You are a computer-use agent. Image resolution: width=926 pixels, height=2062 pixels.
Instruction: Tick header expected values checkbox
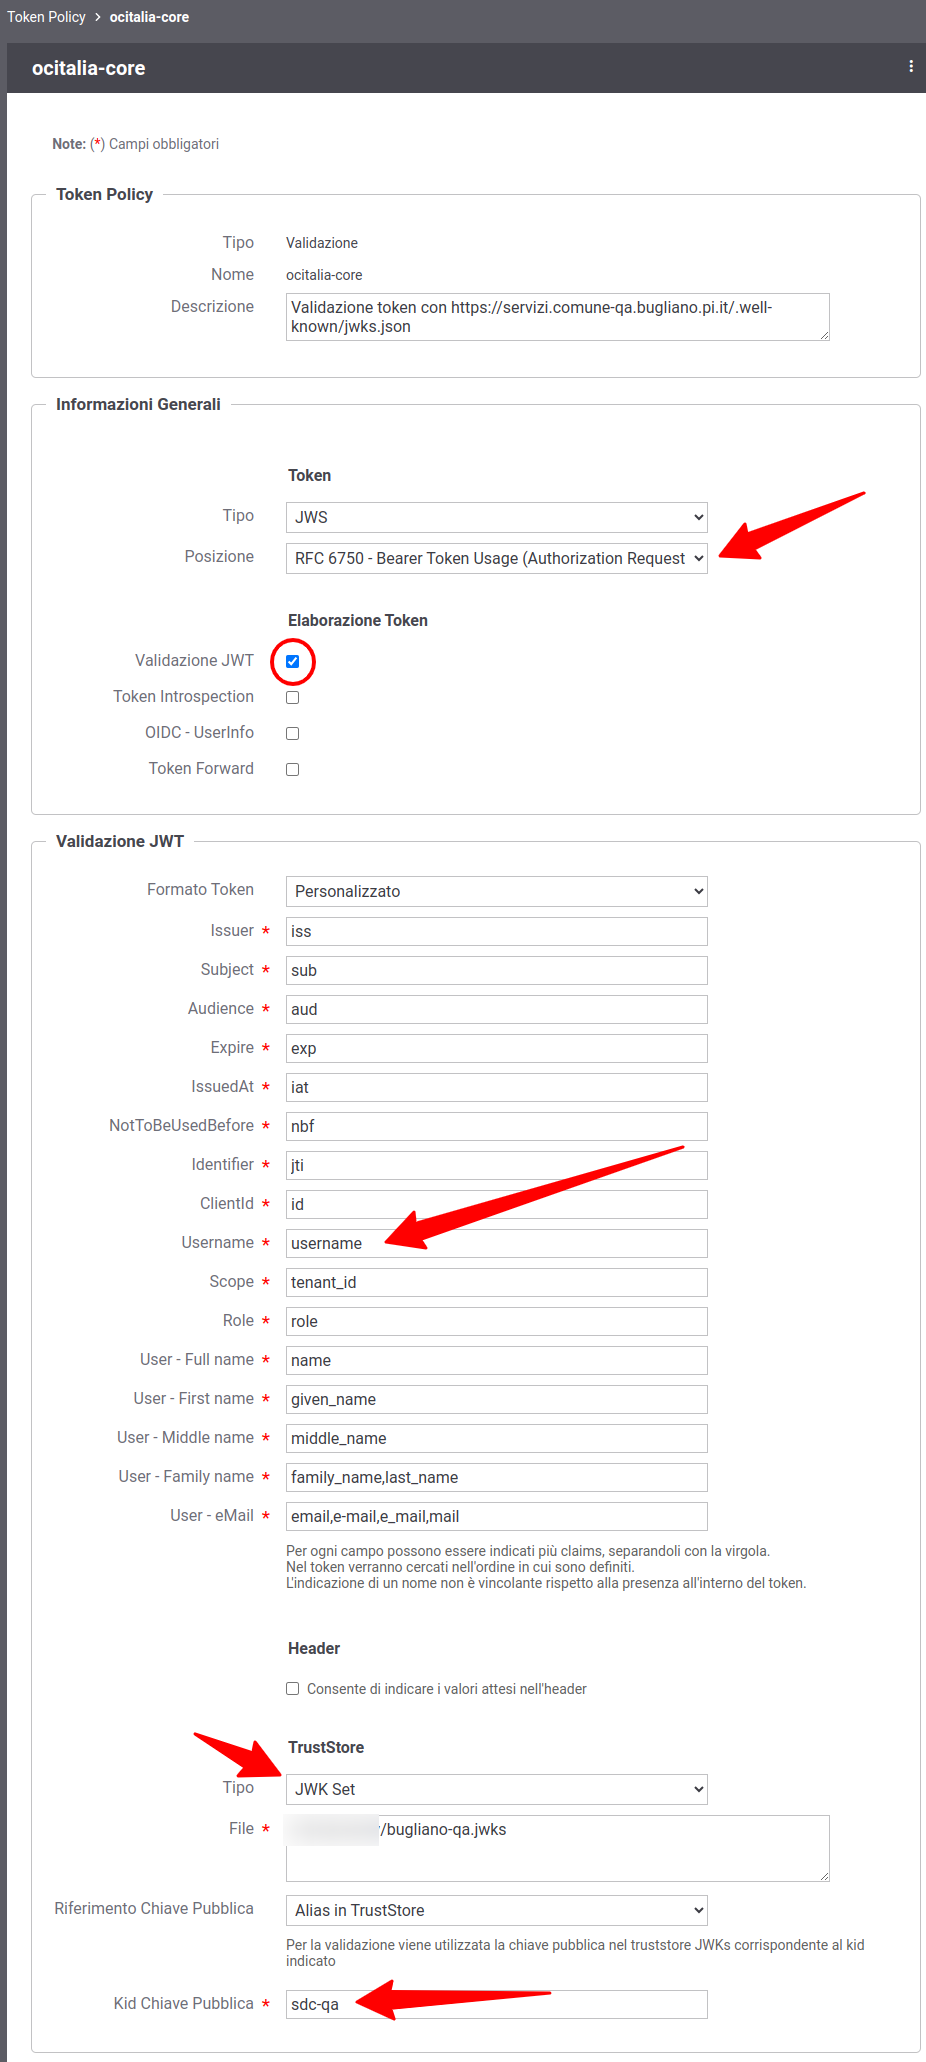pos(293,1689)
